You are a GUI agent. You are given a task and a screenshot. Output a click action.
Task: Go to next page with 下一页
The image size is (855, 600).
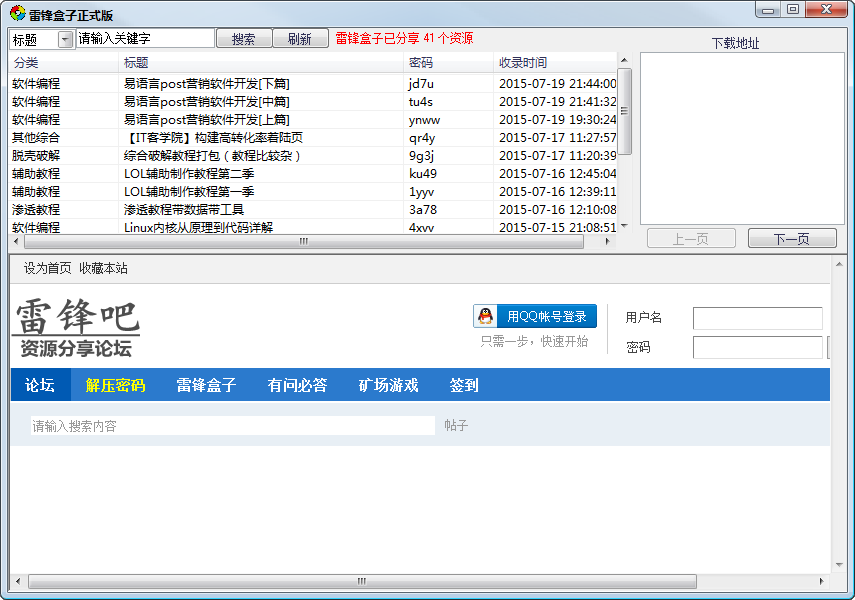(x=792, y=238)
